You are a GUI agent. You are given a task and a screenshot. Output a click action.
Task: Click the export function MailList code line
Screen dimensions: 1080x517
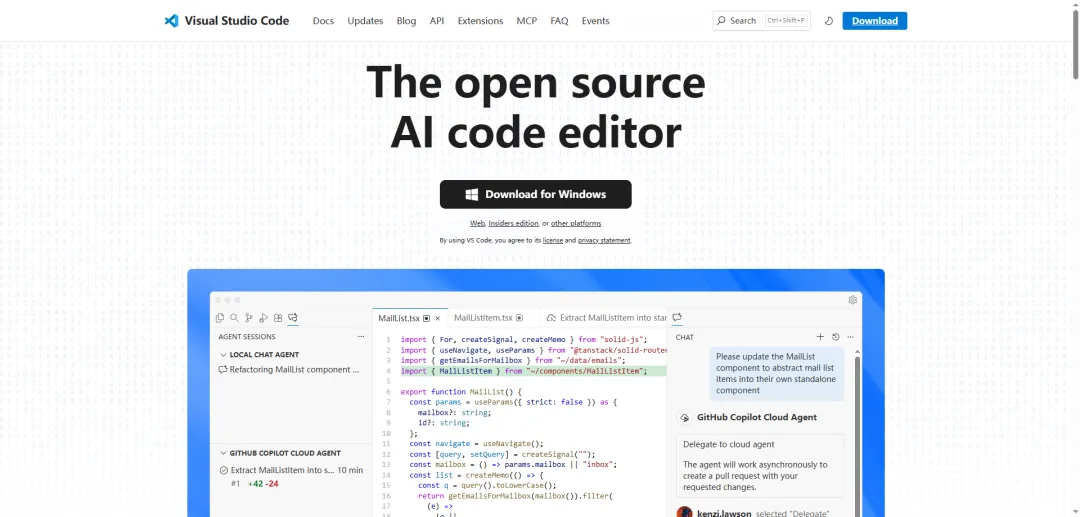click(461, 392)
